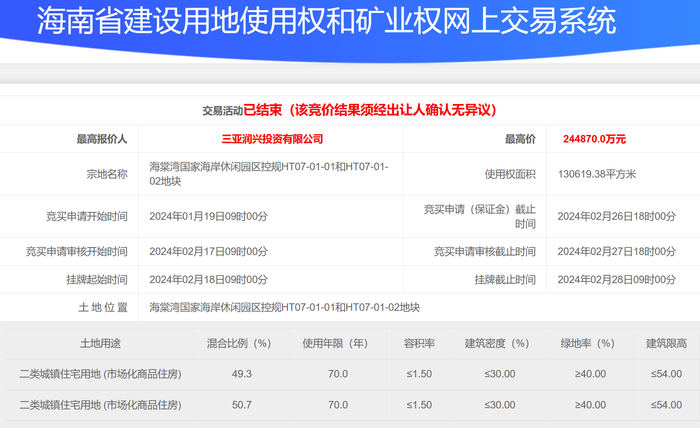
Task: Click the 挂牌起始时间 label
Action: click(x=97, y=280)
